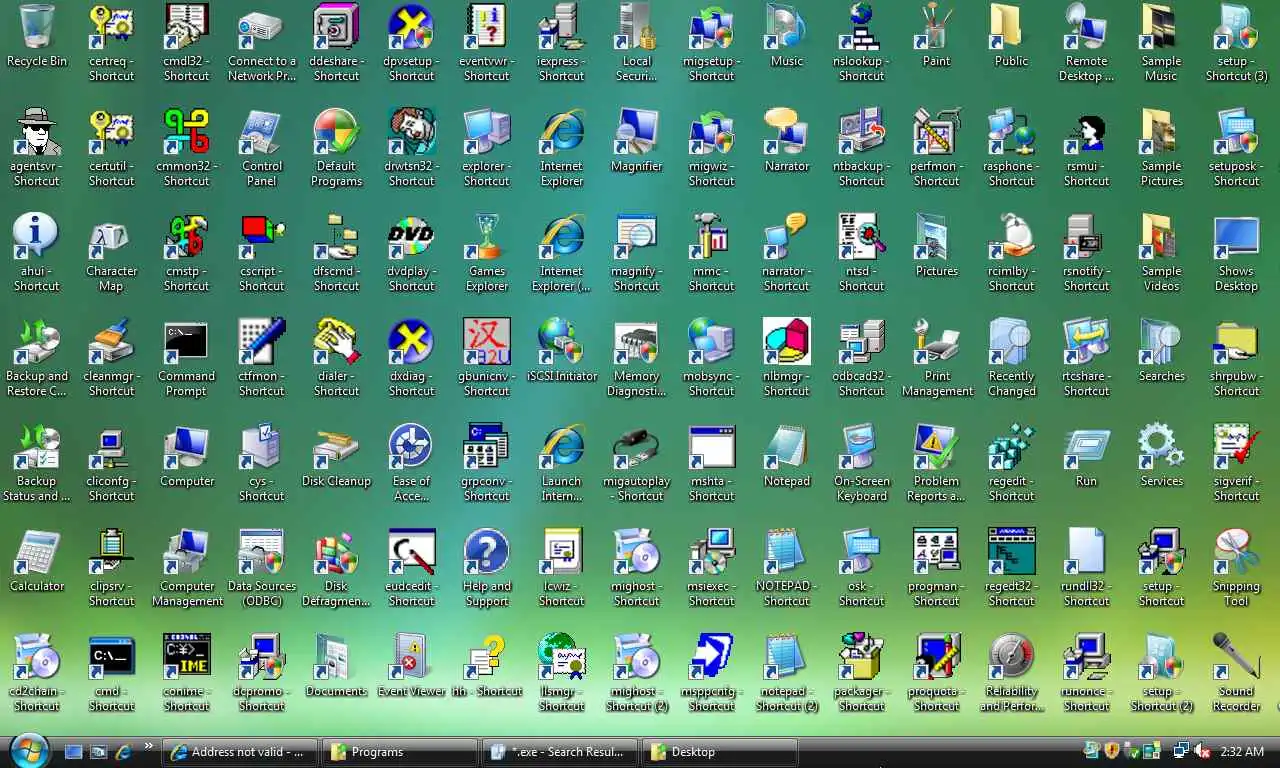1280x768 pixels.
Task: Click the Services desktop icon
Action: tap(1161, 457)
